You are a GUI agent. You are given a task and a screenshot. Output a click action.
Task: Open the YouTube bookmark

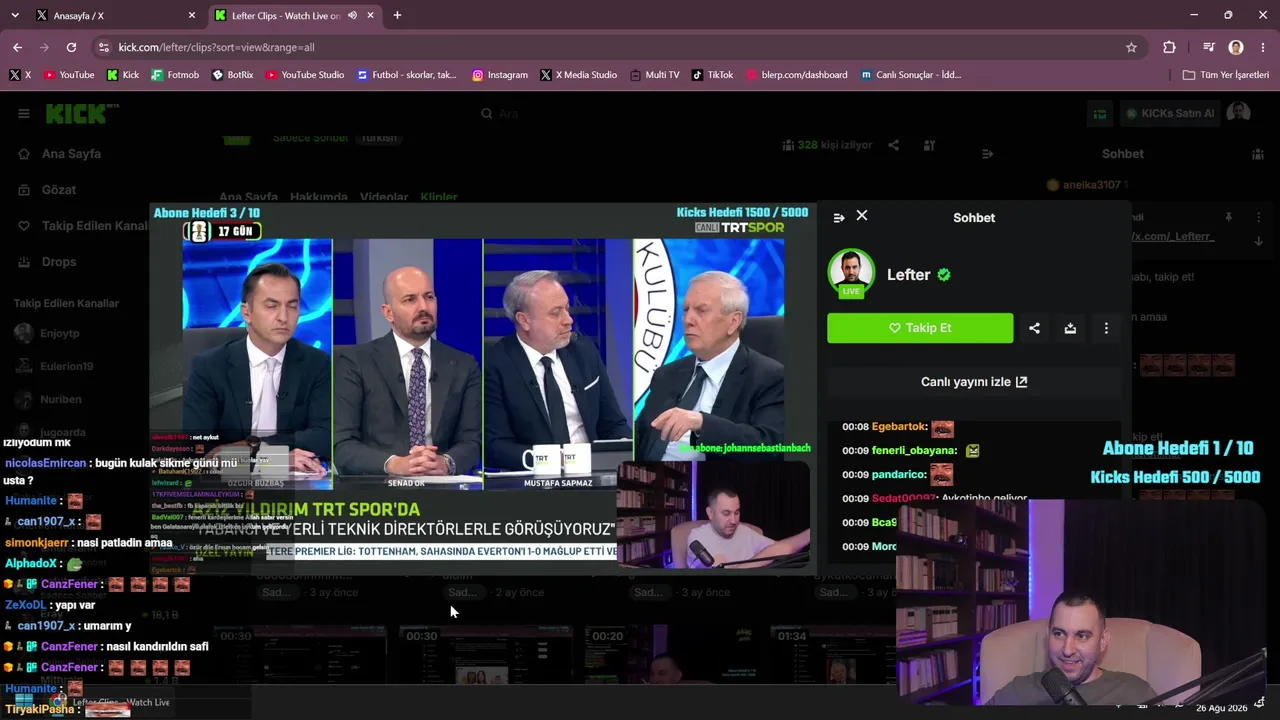[68, 75]
